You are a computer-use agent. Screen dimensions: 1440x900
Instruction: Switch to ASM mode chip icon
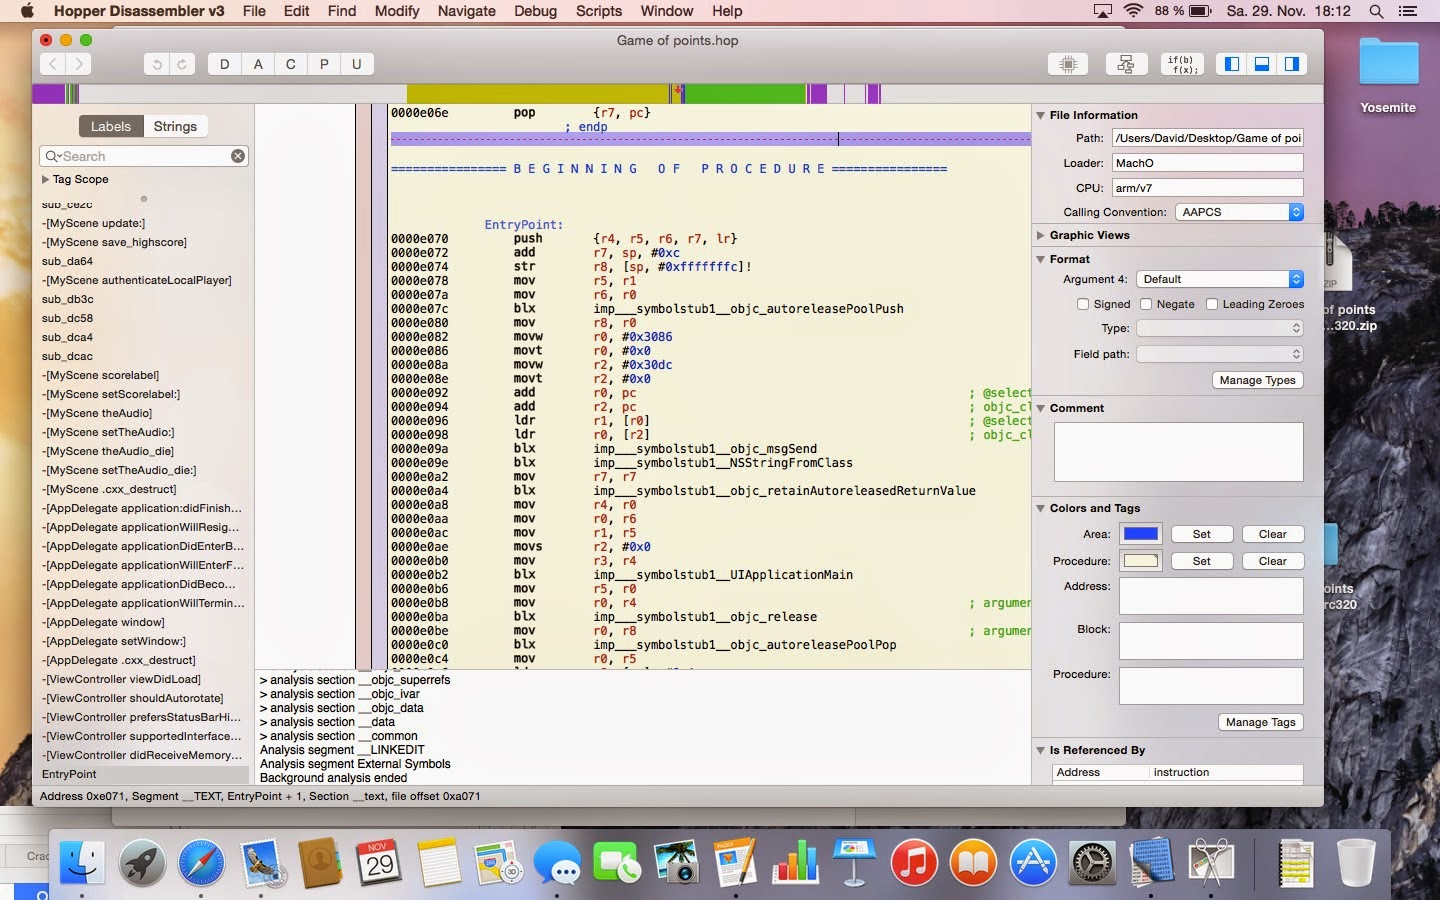[1068, 64]
